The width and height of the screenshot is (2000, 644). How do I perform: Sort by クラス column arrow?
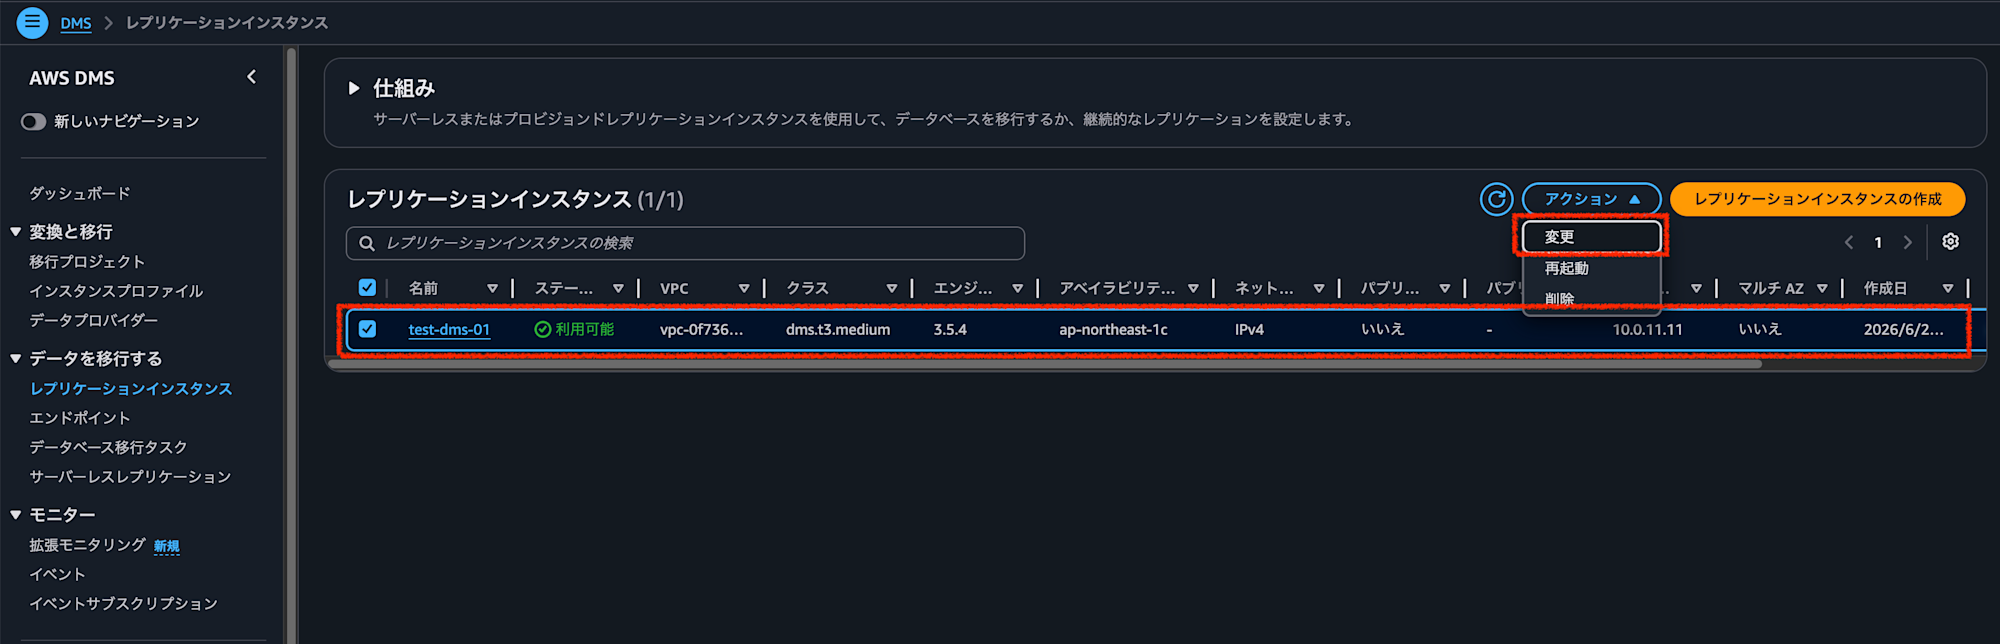coord(891,289)
